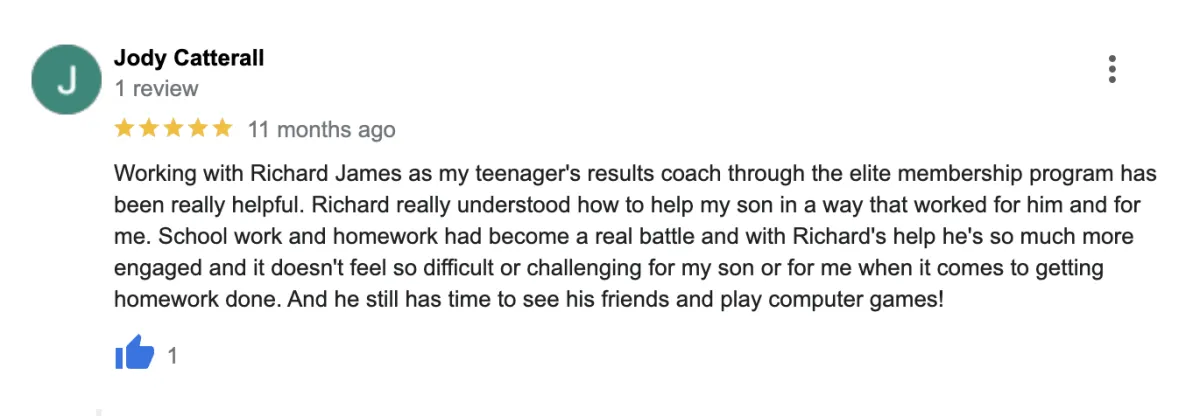Open the three-dot more options menu

click(1112, 69)
